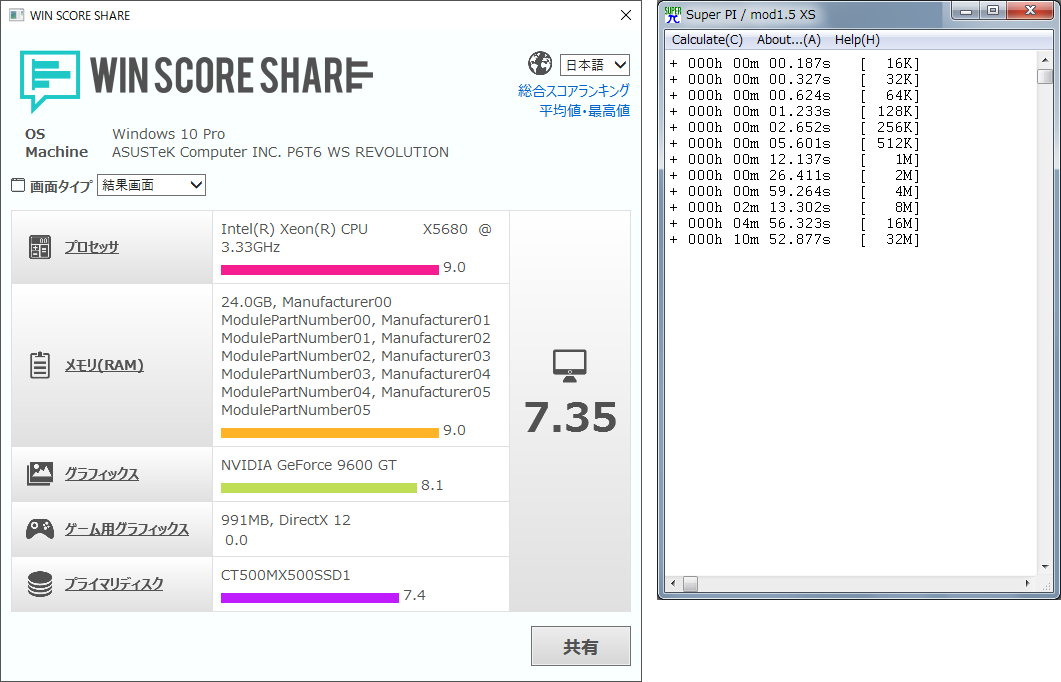Open the プロセッサ link
This screenshot has height=682, width=1061.
(x=91, y=247)
